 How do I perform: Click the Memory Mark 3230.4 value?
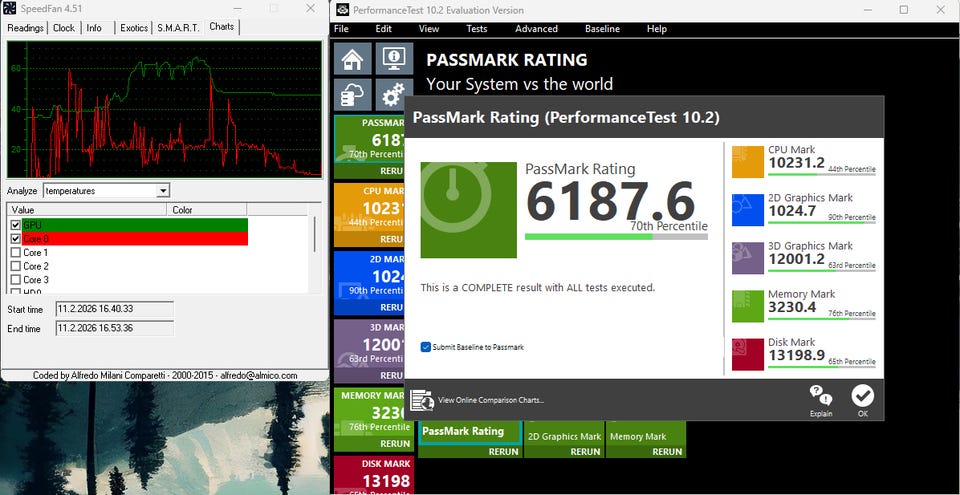792,307
